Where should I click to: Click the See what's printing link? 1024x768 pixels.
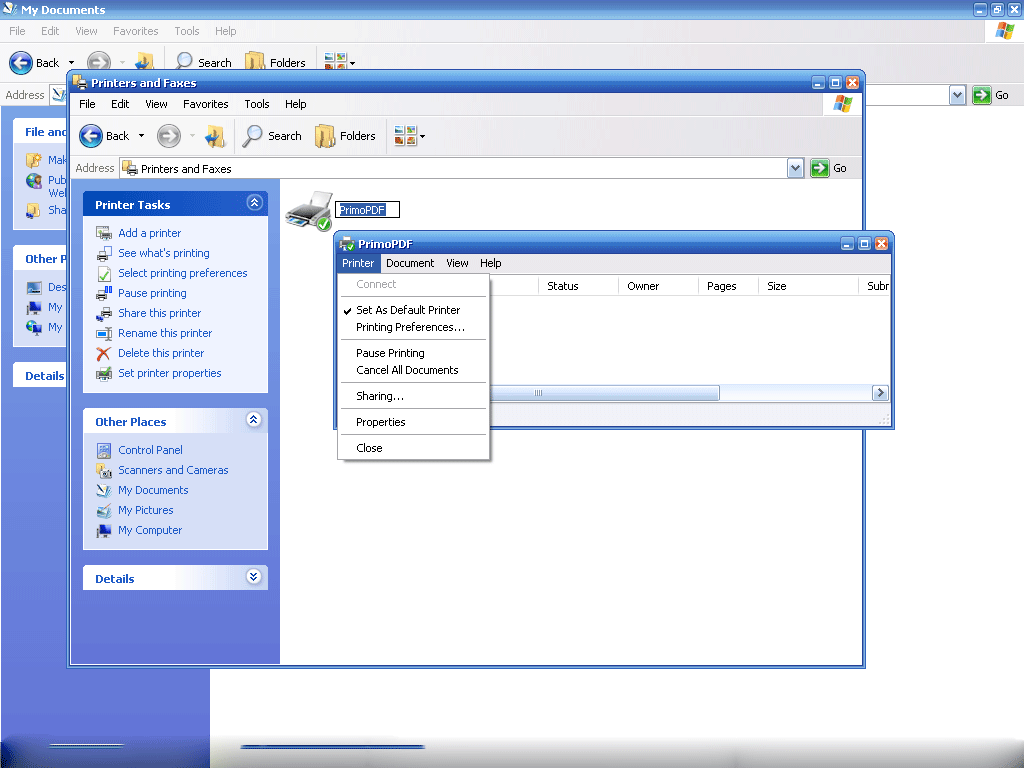[x=164, y=253]
